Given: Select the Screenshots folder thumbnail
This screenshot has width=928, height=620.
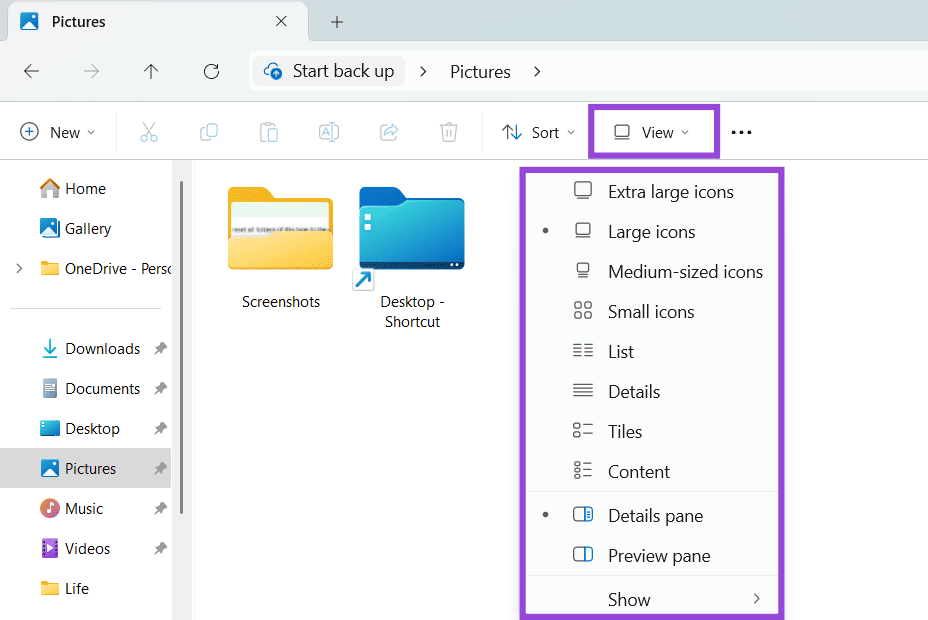Looking at the screenshot, I should coord(280,230).
